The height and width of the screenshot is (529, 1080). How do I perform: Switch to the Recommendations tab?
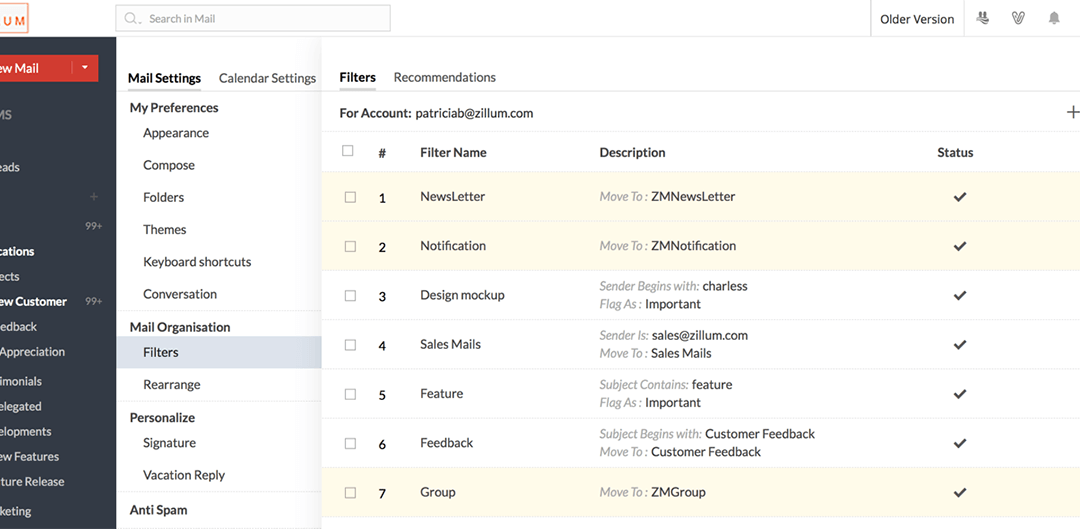[444, 77]
